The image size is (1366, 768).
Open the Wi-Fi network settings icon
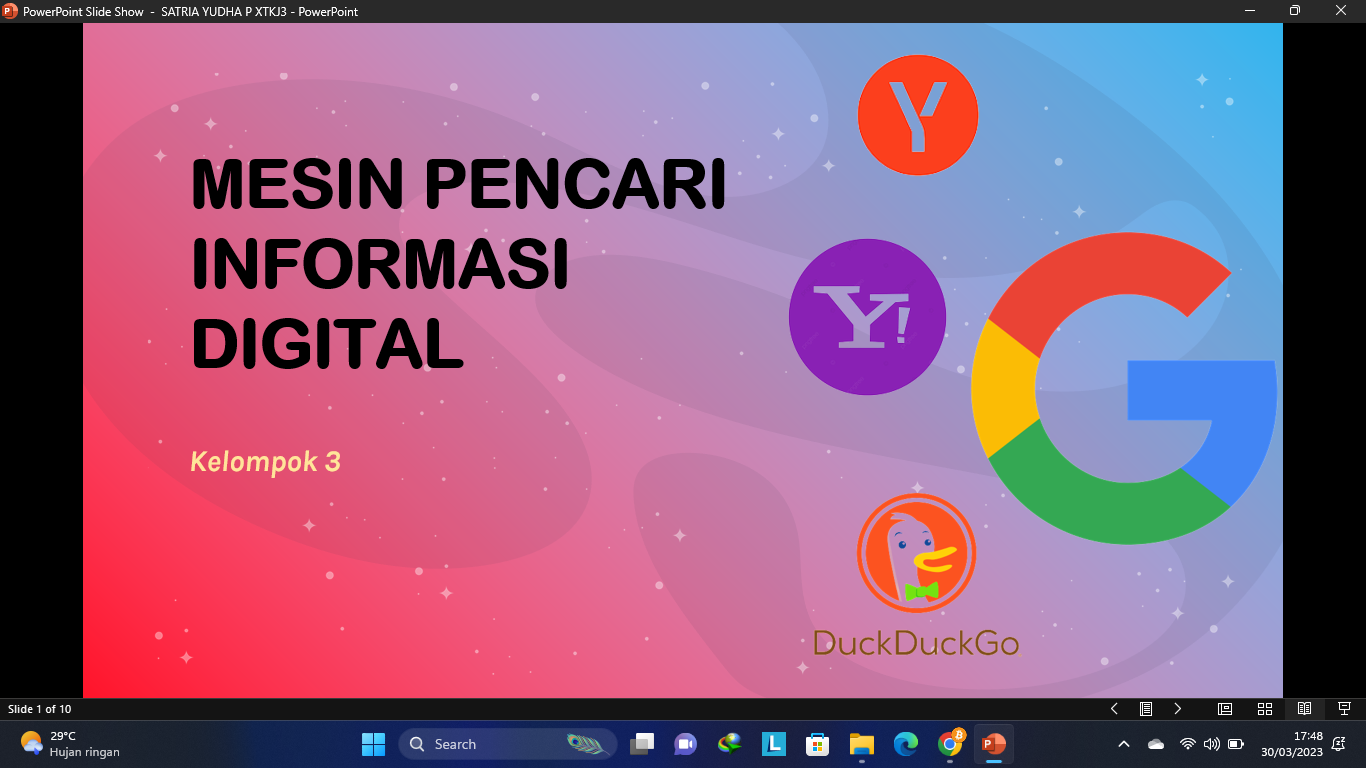click(x=1188, y=744)
